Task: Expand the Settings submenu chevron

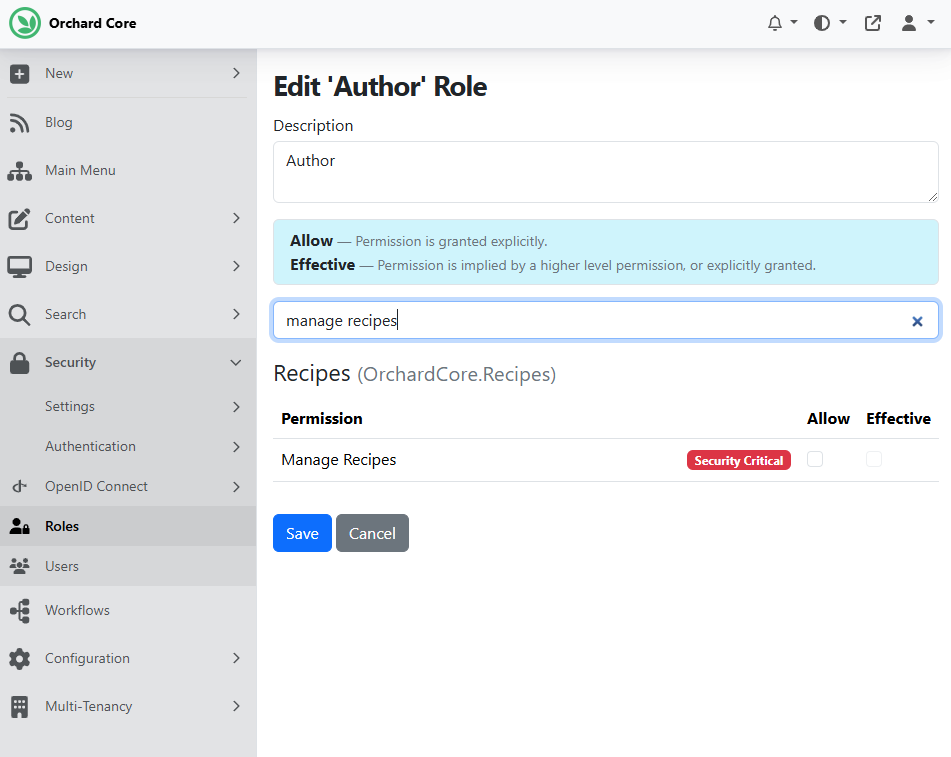Action: click(237, 407)
